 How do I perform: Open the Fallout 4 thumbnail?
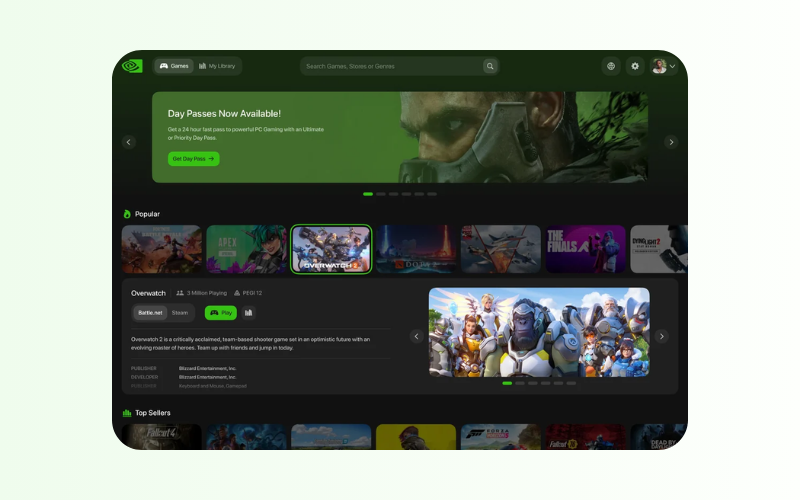point(161,437)
